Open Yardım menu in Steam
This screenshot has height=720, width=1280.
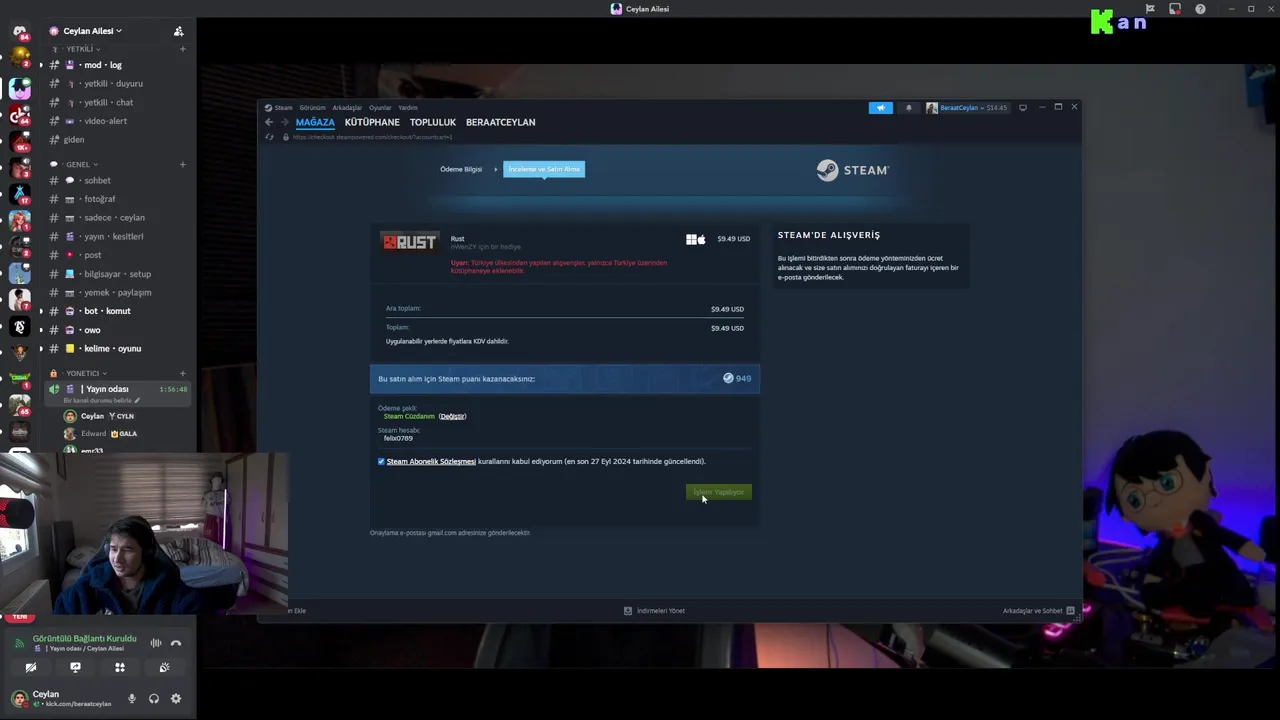tap(408, 108)
